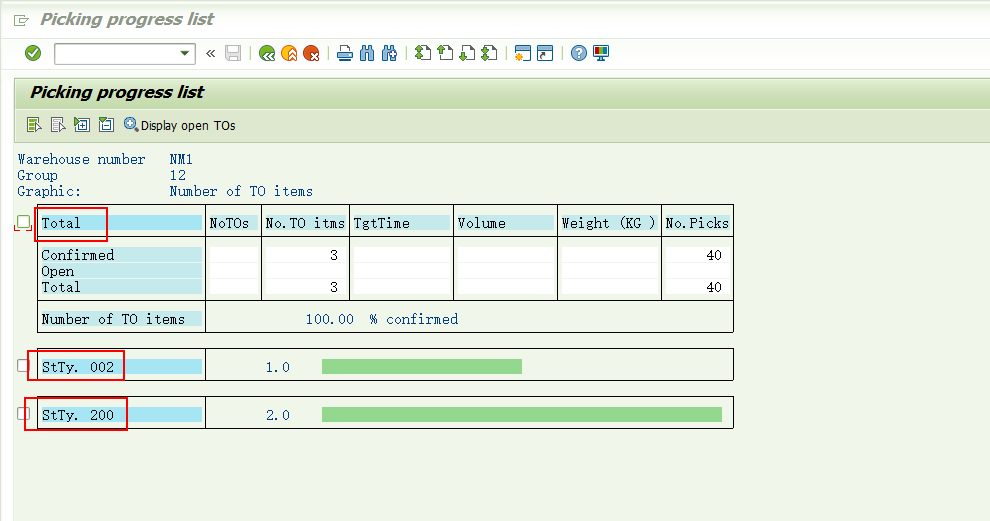990x521 pixels.
Task: Click the Save diskette icon
Action: (x=233, y=54)
